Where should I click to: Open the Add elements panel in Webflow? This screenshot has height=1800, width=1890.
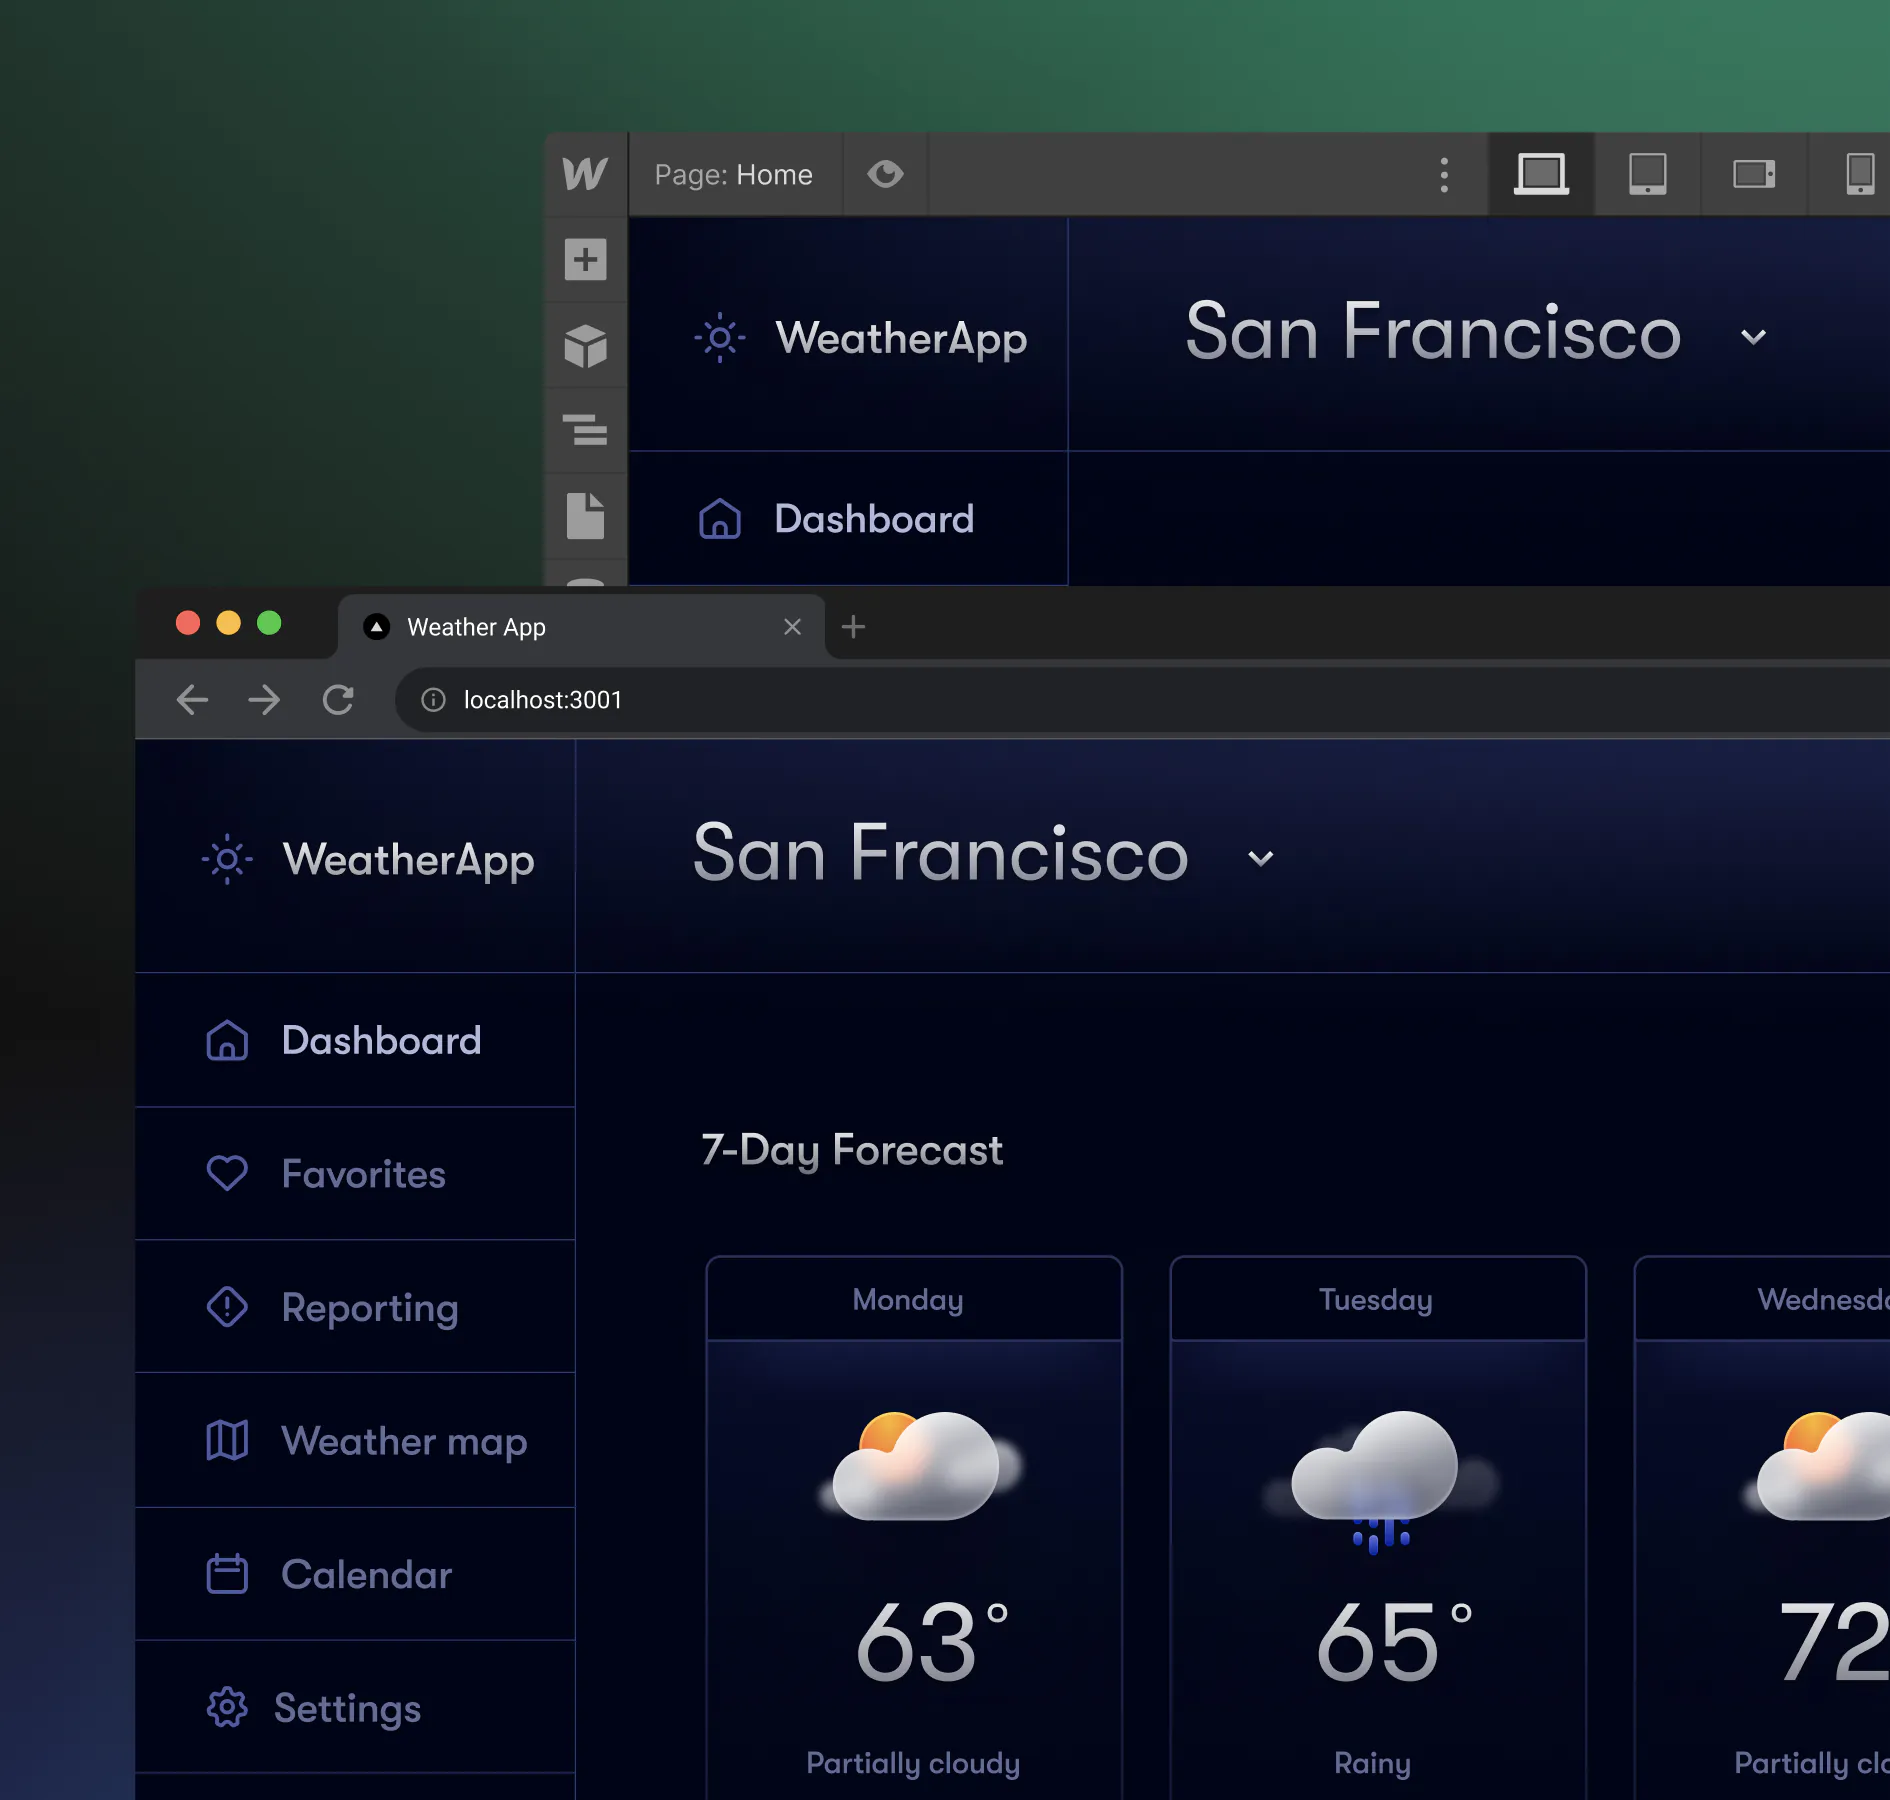tap(585, 260)
